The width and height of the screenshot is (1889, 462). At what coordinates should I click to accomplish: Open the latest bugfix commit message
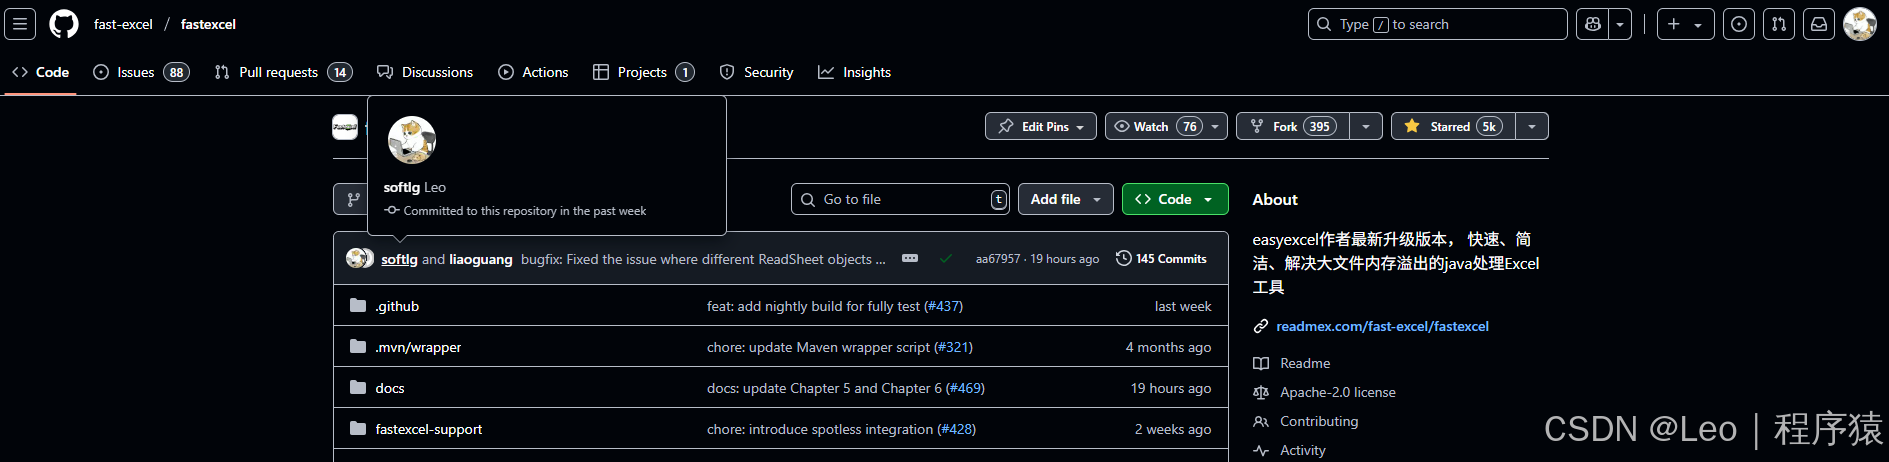[703, 259]
